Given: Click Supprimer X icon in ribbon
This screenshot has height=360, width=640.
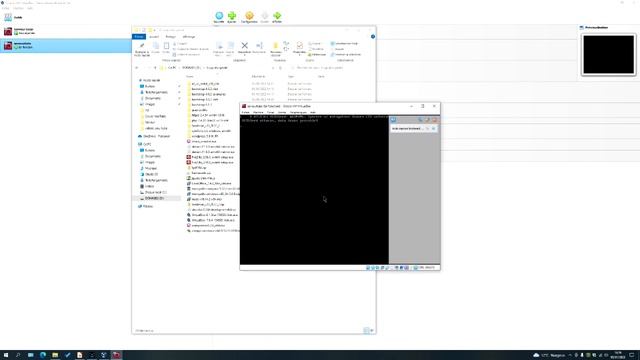Looking at the screenshot, I should [244, 45].
